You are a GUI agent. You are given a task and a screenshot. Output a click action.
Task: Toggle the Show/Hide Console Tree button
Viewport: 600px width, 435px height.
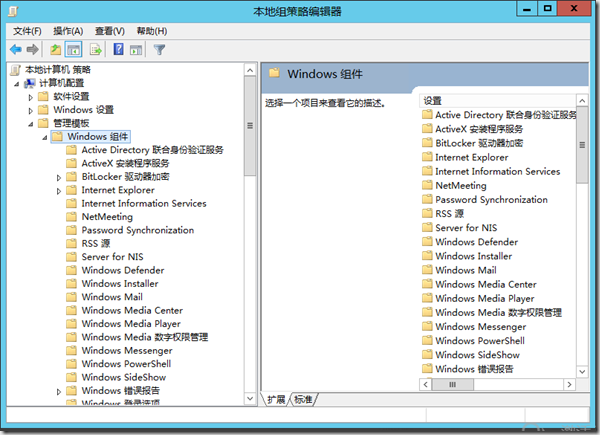74,49
